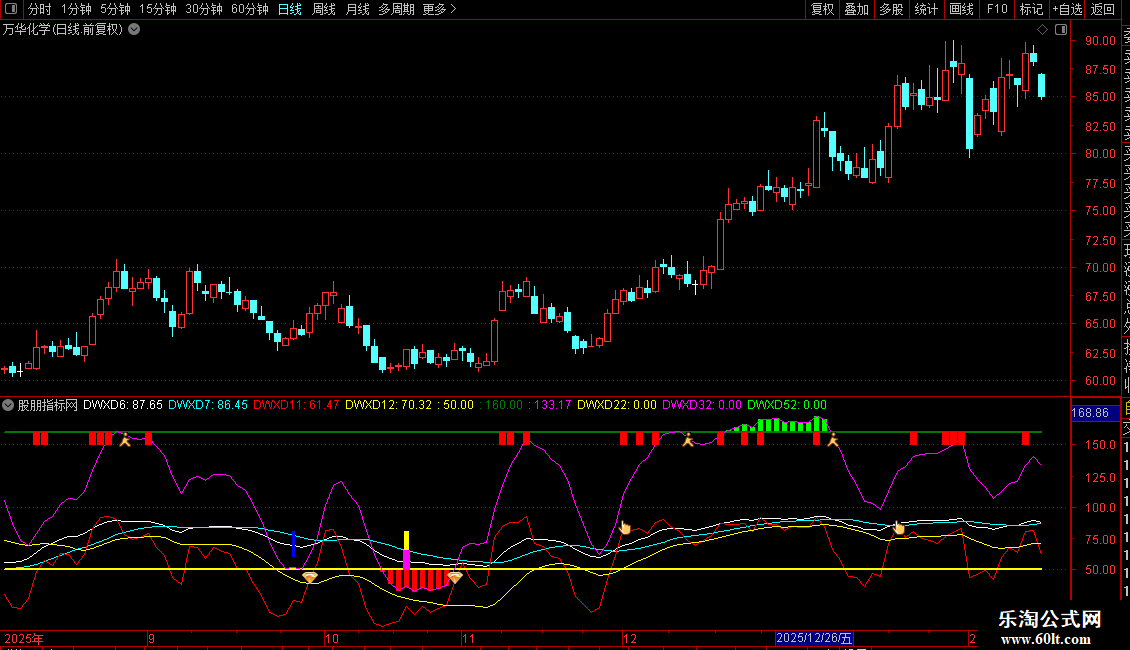Click the pointing-hand icon near December start

(x=625, y=527)
